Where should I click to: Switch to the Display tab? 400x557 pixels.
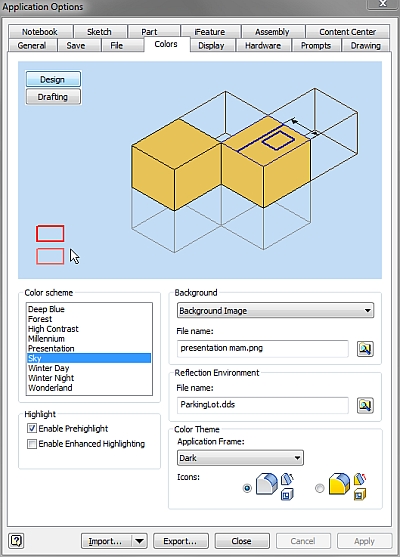pyautogui.click(x=211, y=46)
